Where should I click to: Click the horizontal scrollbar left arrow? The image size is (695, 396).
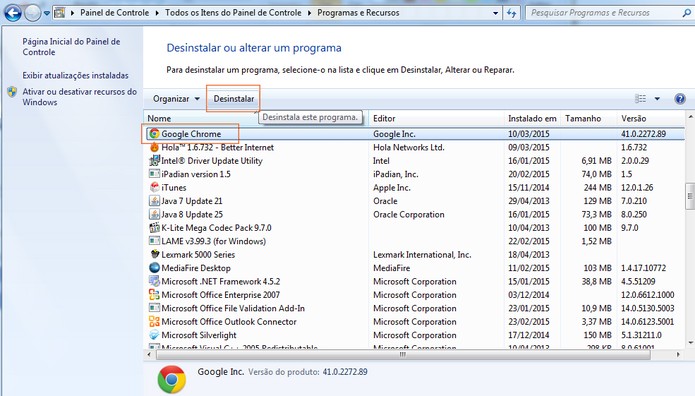click(149, 354)
